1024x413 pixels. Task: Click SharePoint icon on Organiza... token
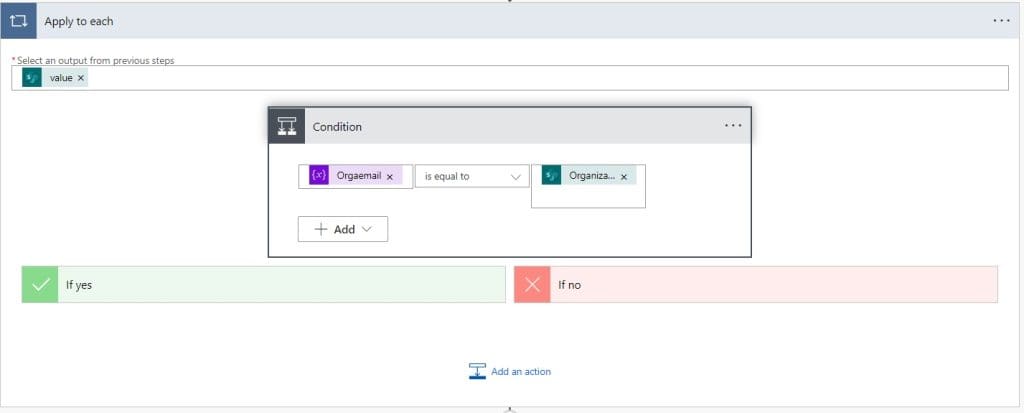[551, 176]
